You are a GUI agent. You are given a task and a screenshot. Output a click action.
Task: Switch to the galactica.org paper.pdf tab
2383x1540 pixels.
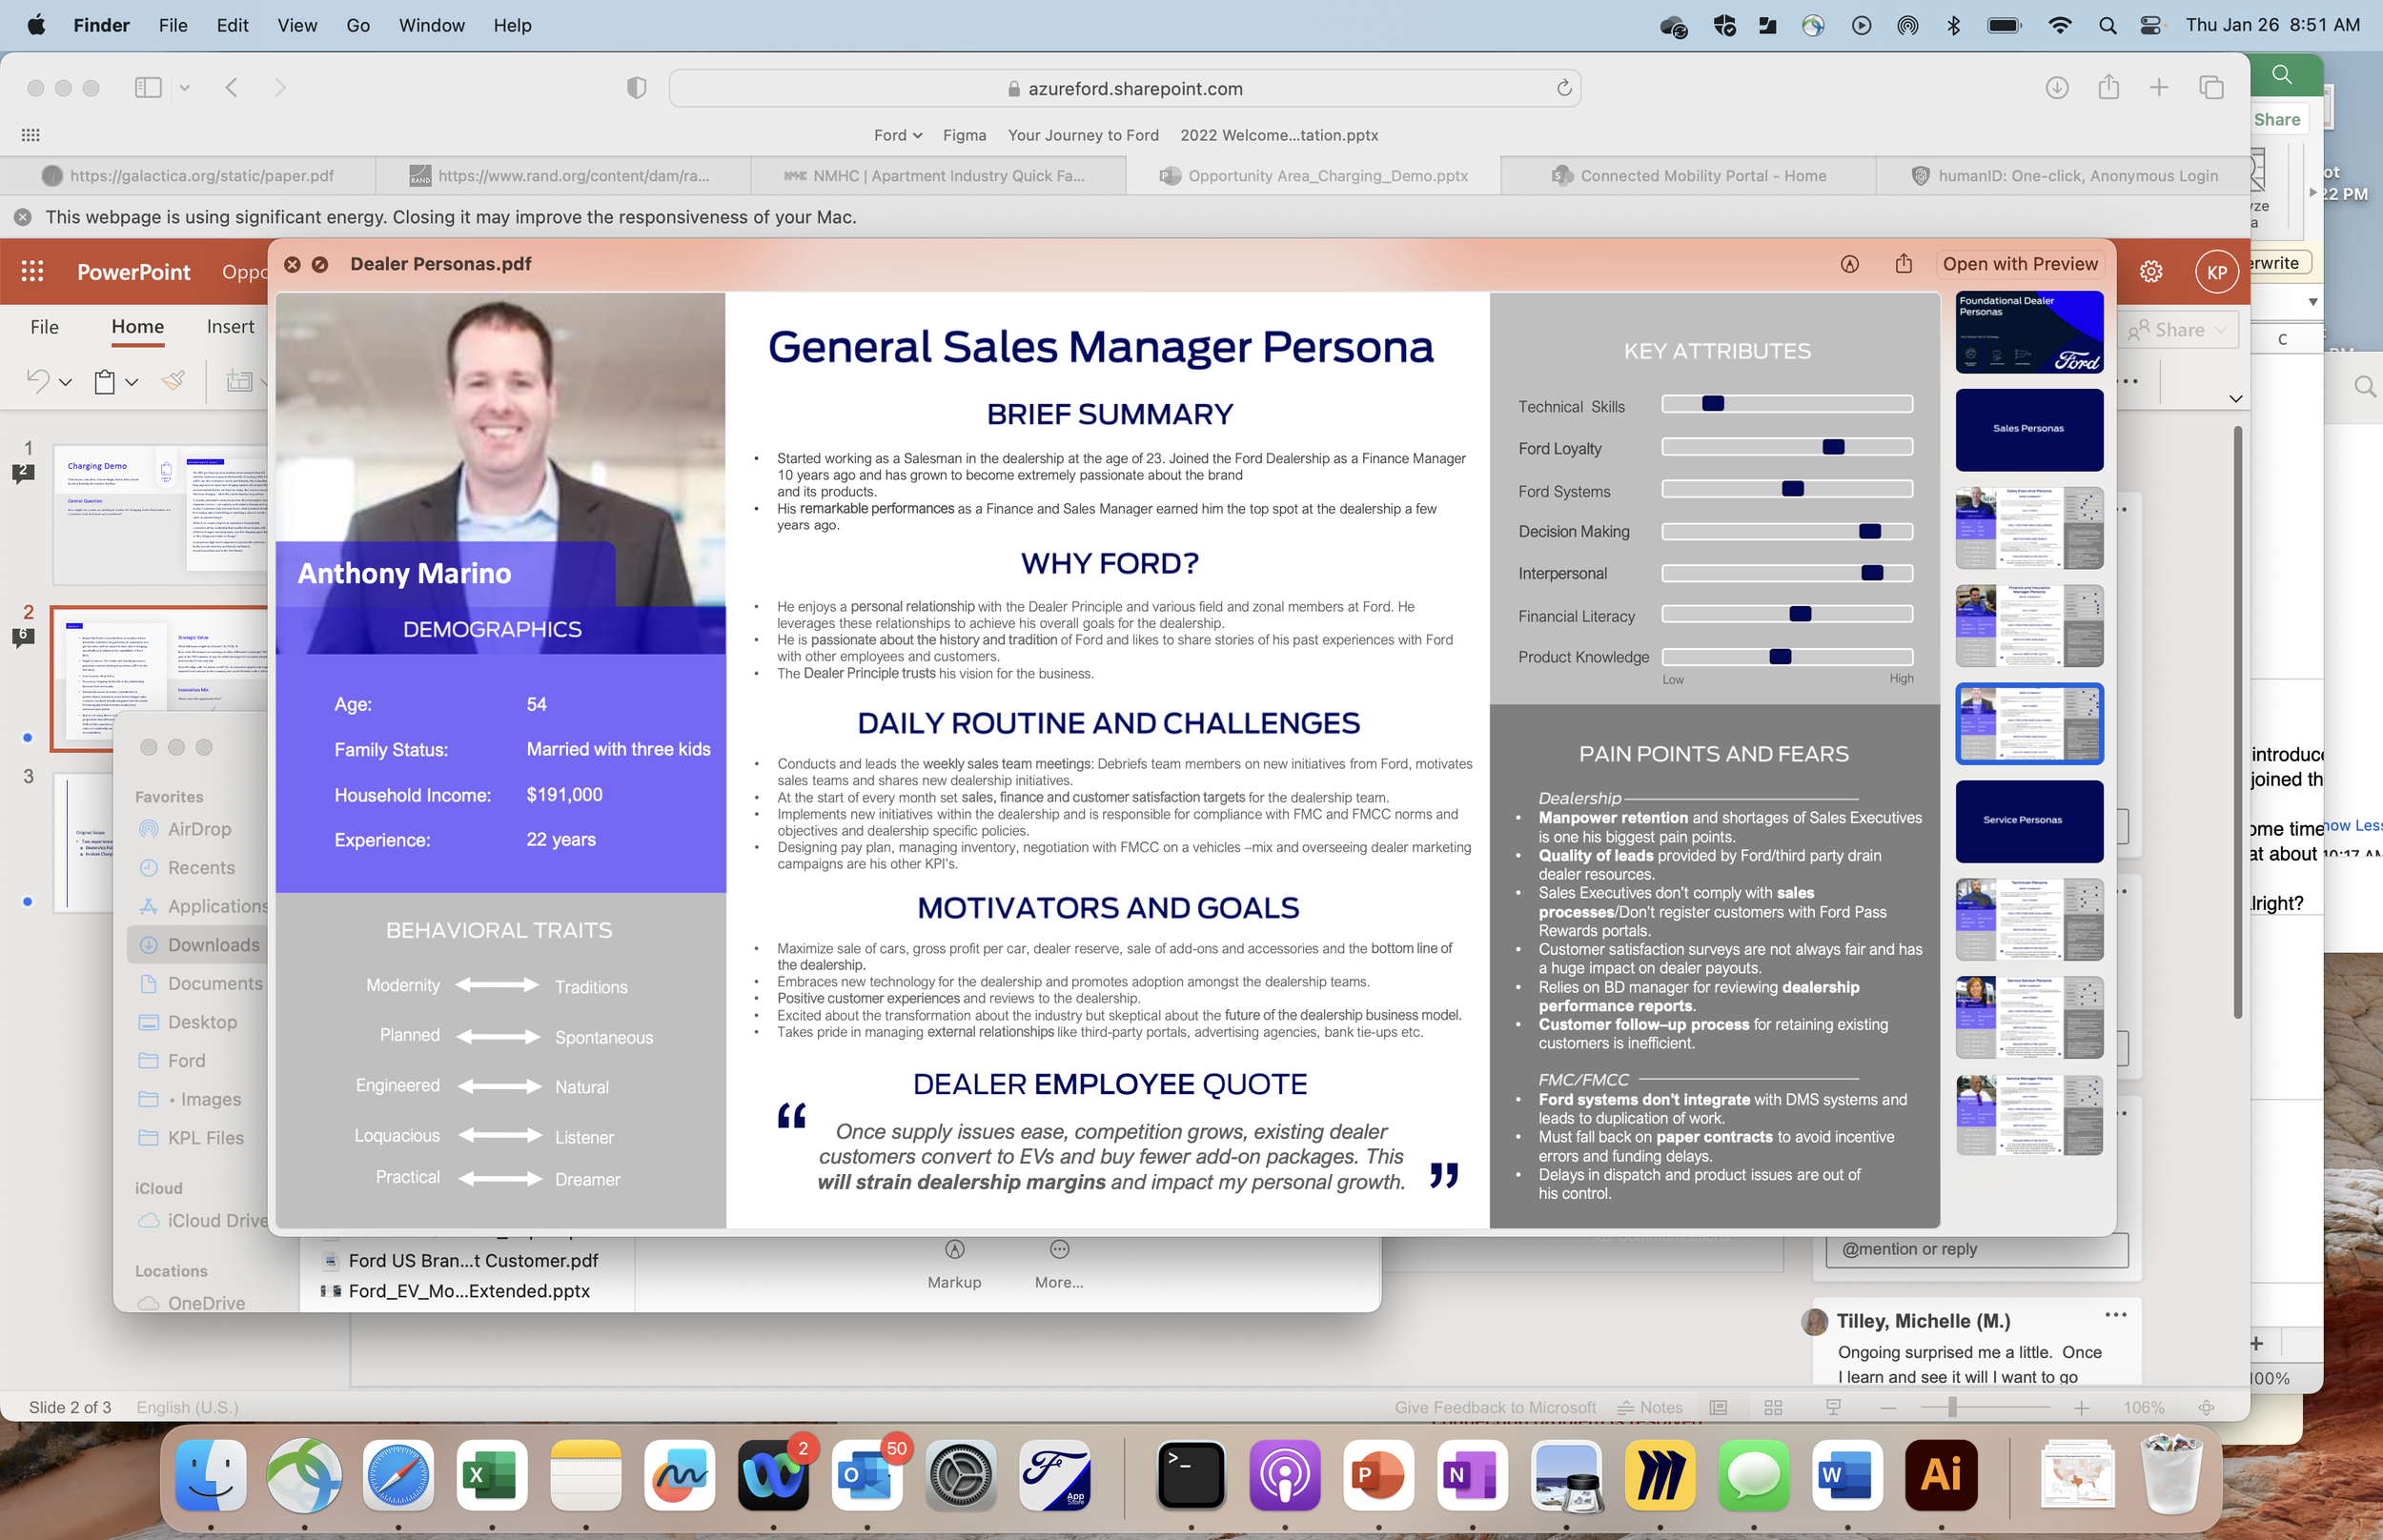click(188, 176)
